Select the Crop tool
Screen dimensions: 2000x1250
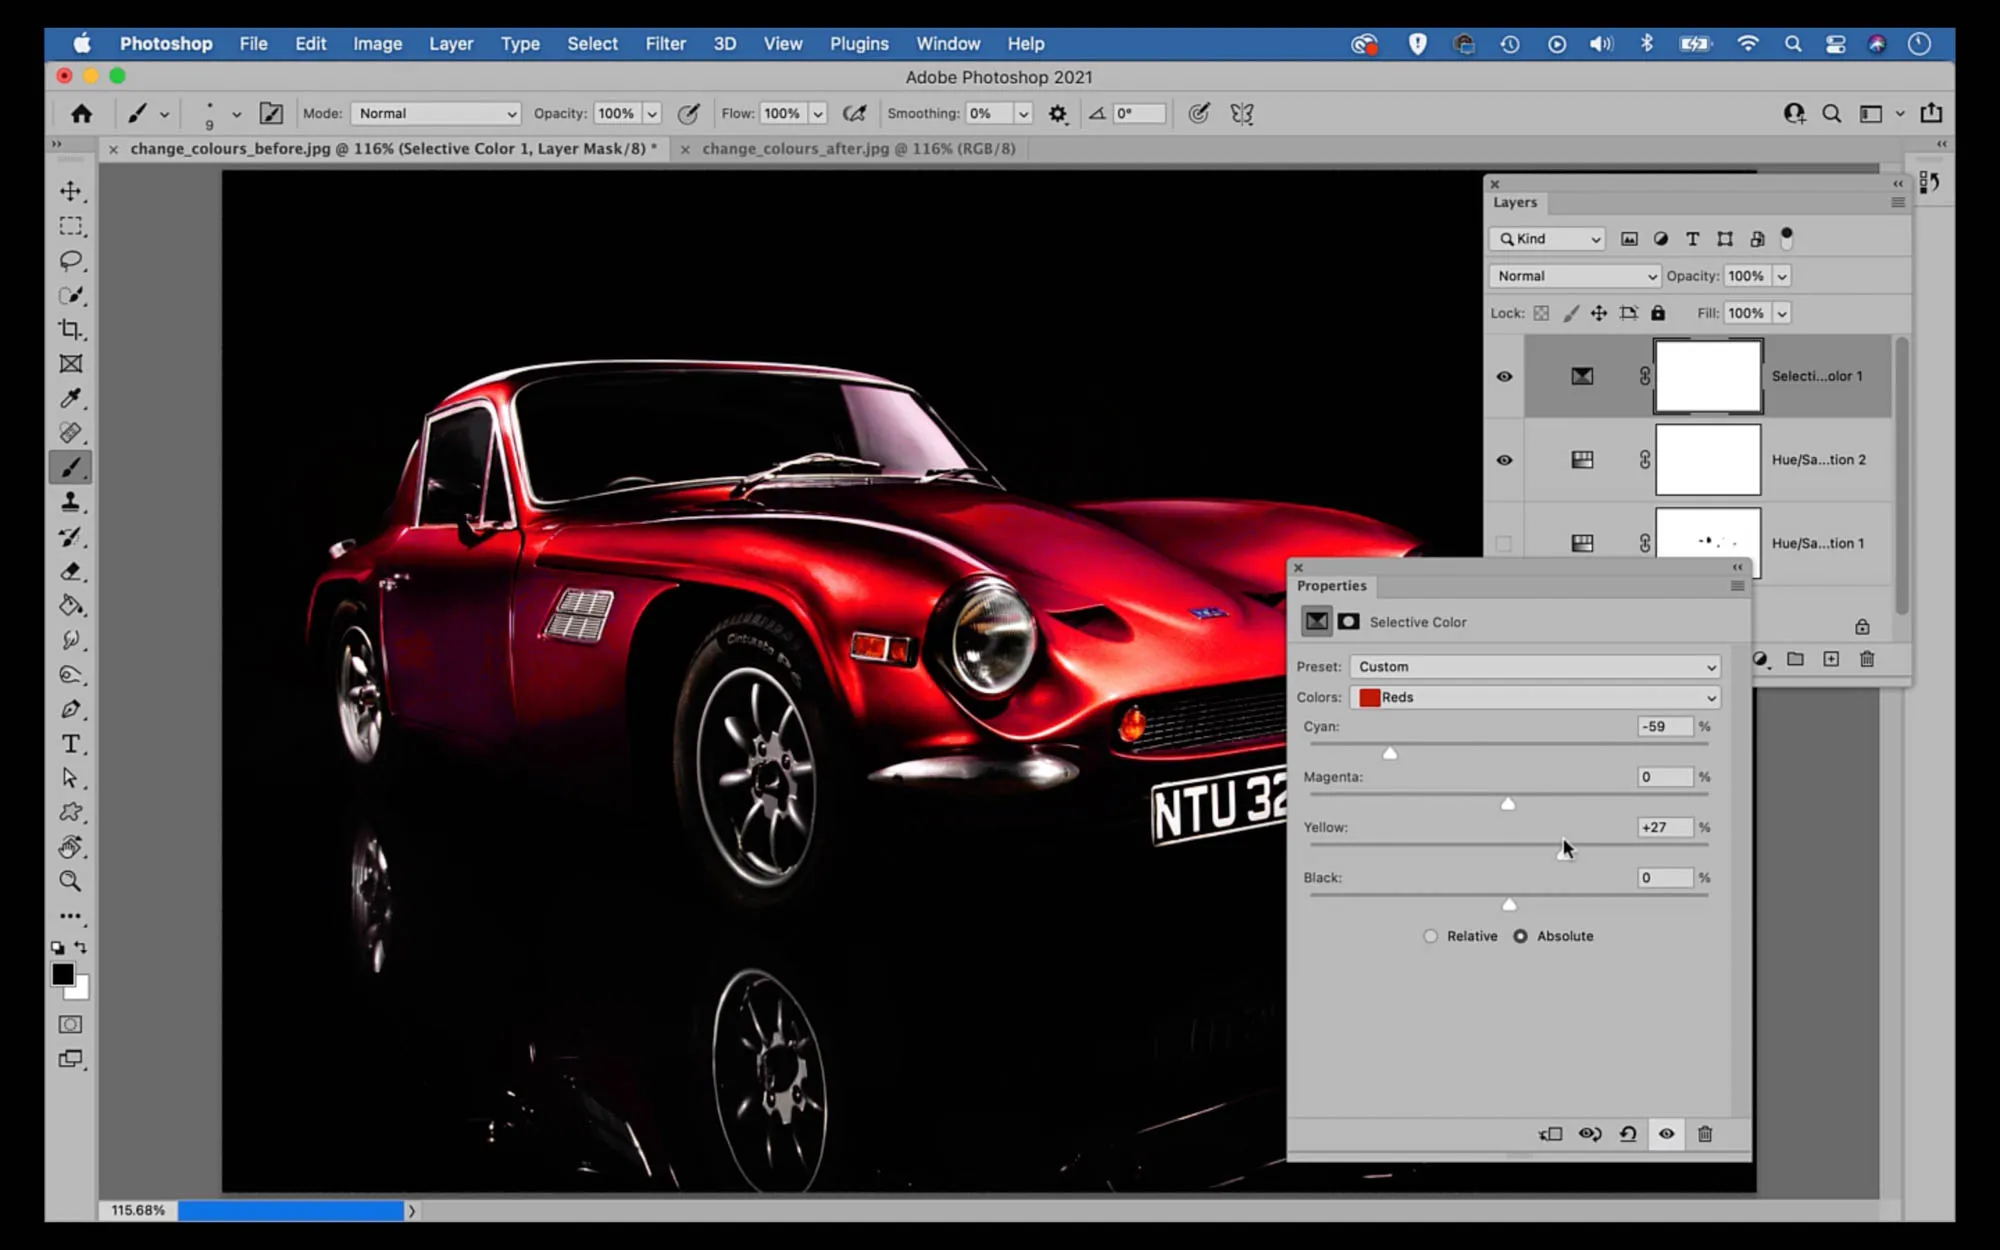70,329
